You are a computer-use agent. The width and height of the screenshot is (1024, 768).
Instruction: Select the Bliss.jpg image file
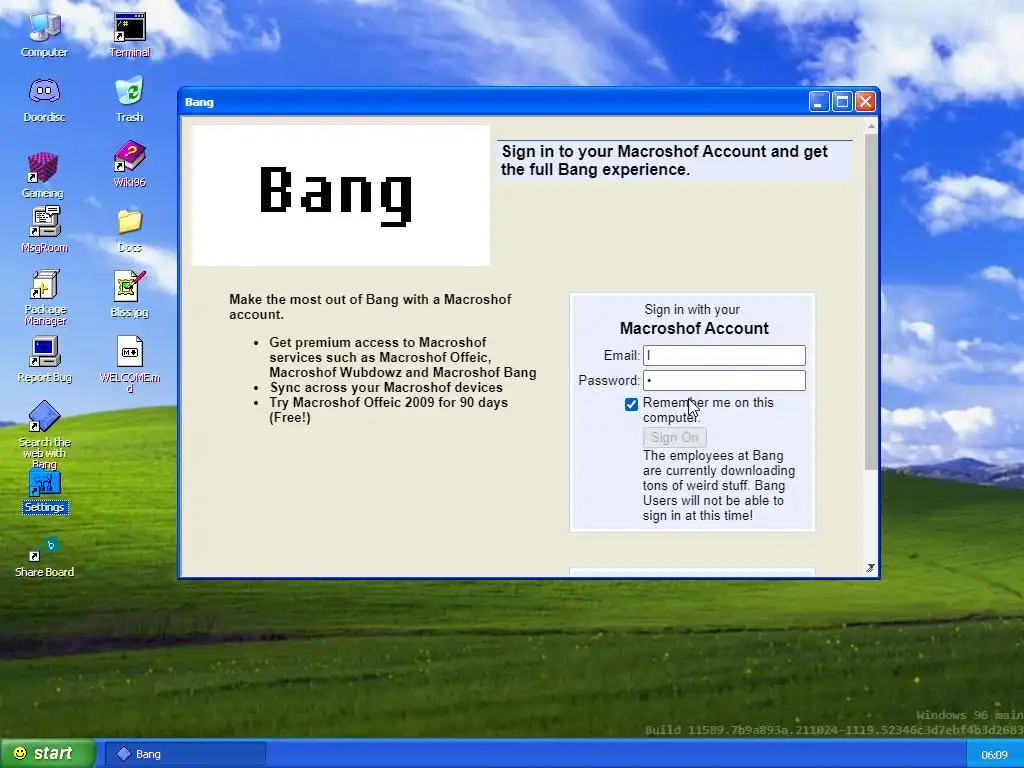point(129,294)
